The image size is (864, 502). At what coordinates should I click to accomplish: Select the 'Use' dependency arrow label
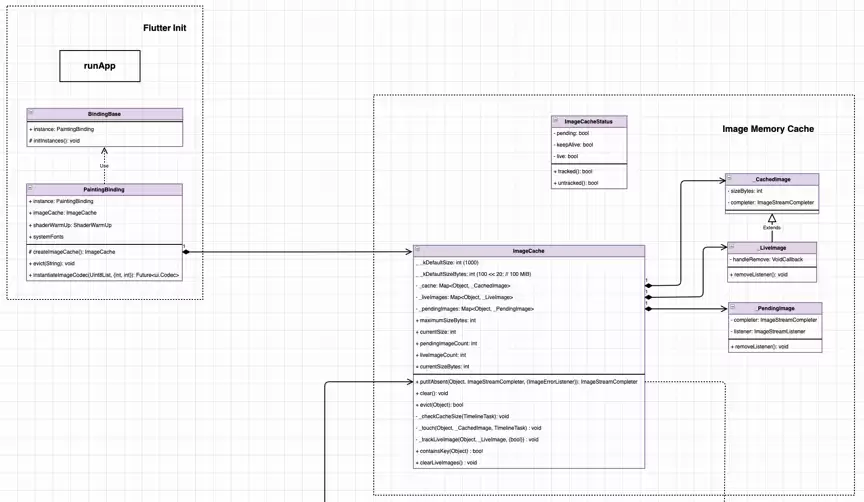104,166
